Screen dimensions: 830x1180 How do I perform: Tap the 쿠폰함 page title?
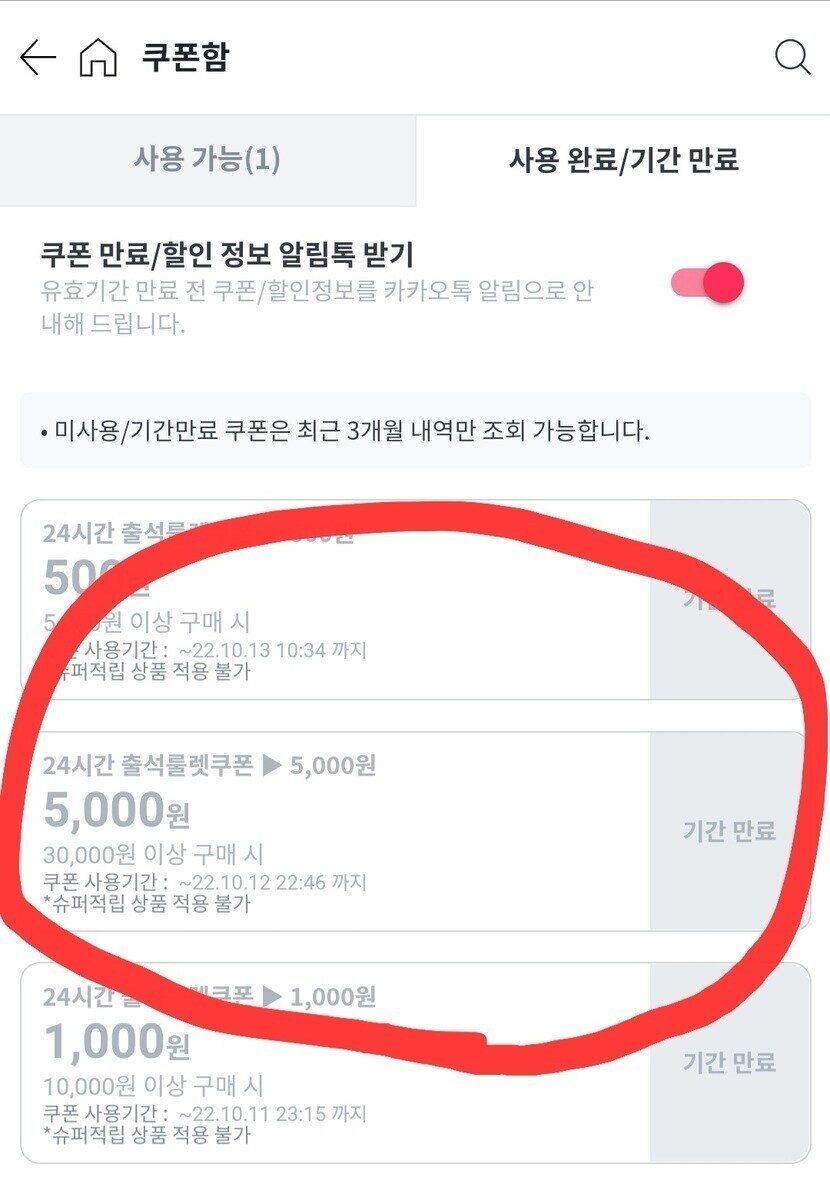pyautogui.click(x=185, y=57)
